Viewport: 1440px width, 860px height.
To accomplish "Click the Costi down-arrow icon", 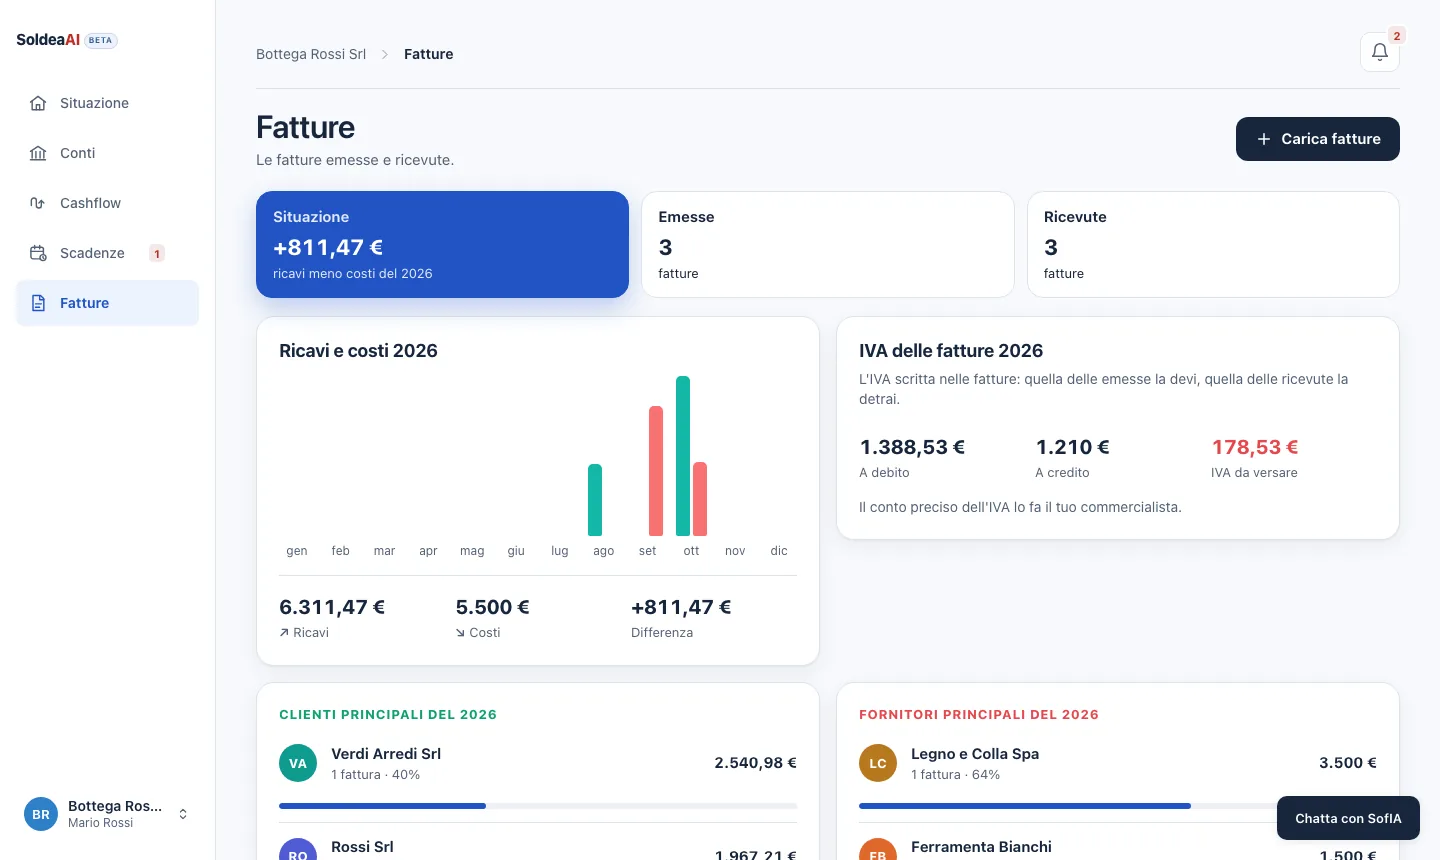I will coord(460,633).
